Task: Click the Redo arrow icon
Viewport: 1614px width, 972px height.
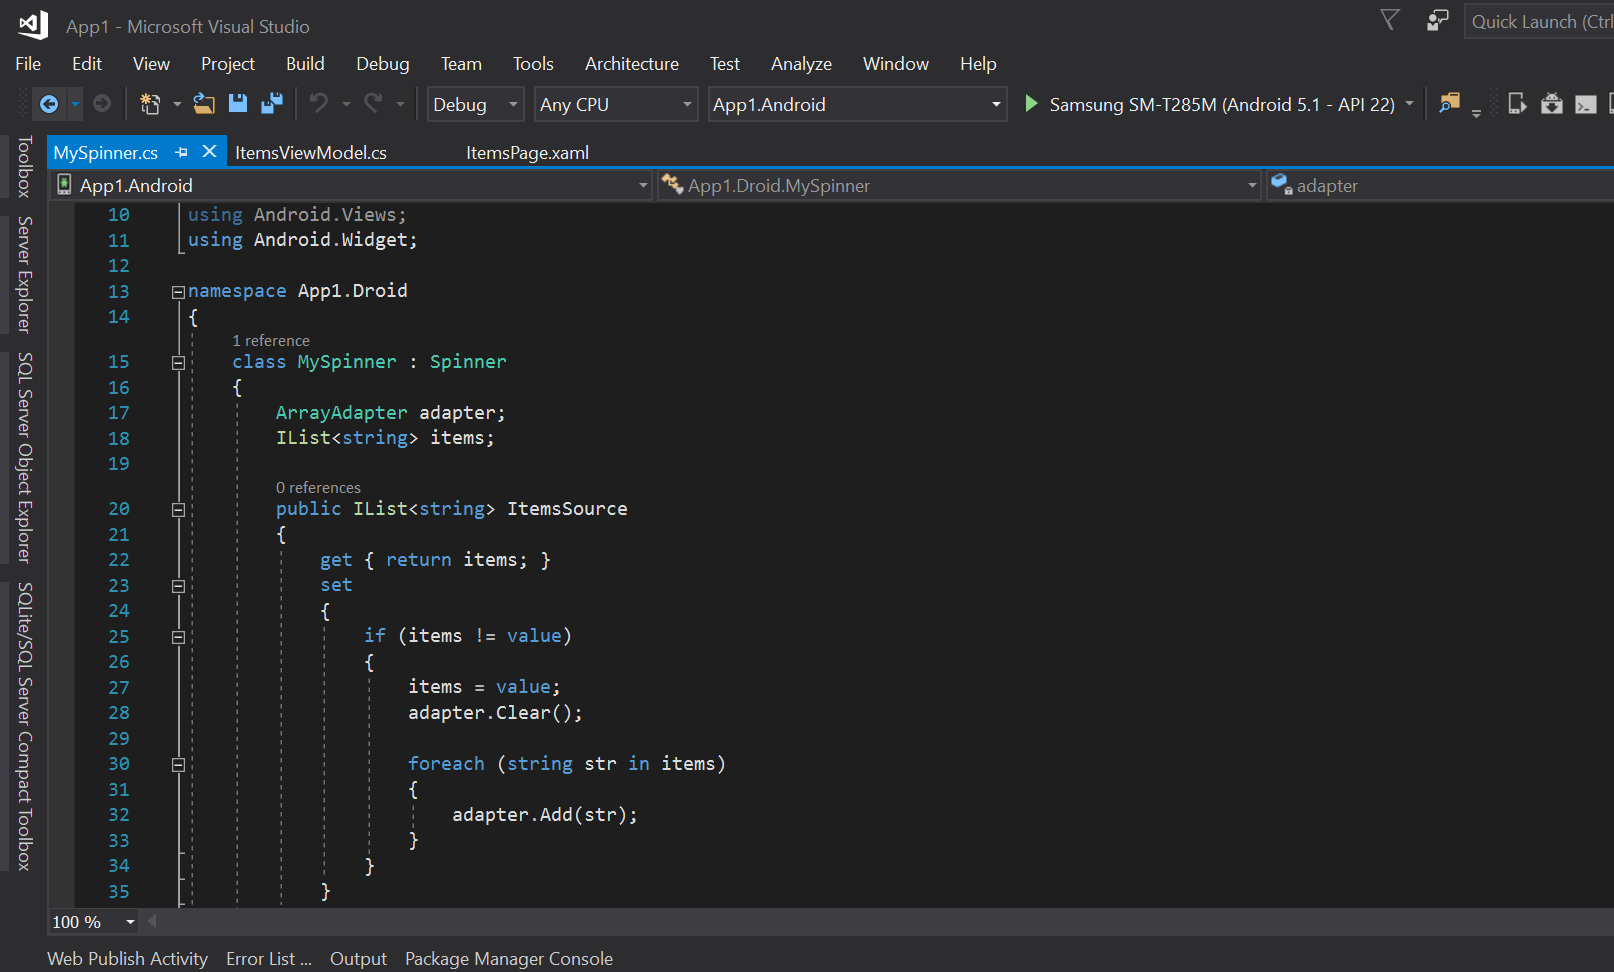Action: point(373,103)
